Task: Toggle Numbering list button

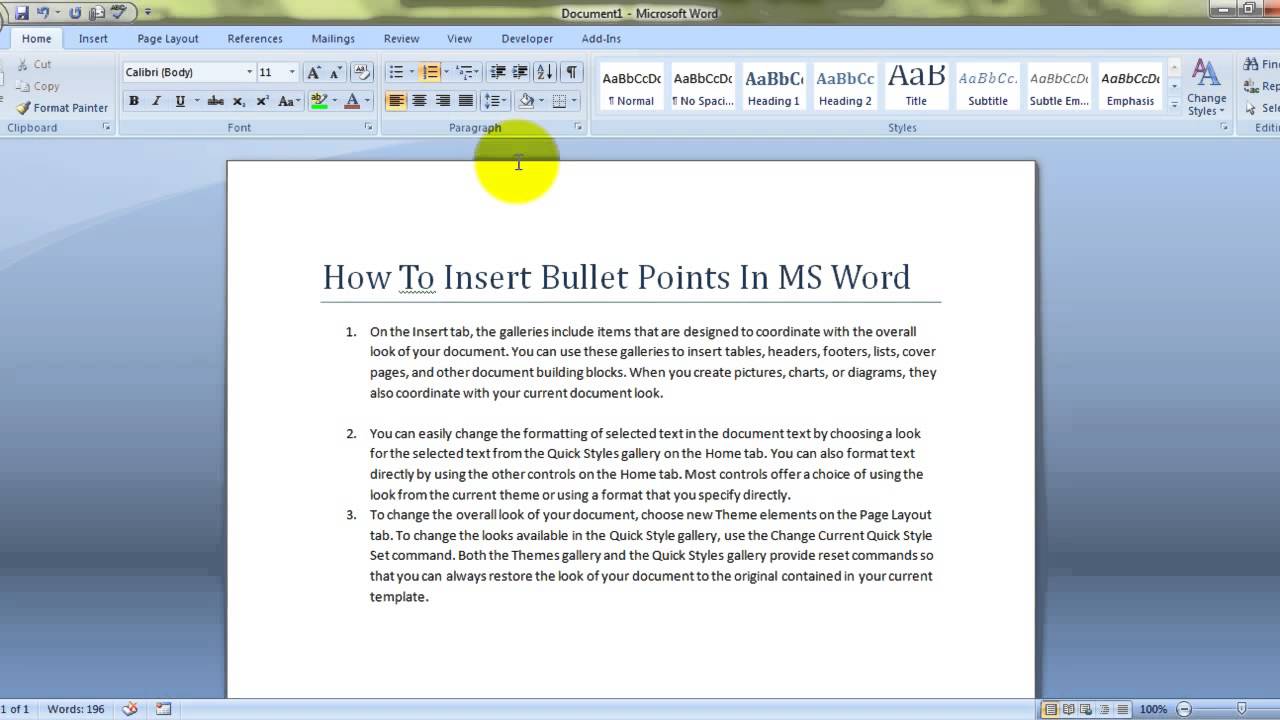Action: coord(429,72)
